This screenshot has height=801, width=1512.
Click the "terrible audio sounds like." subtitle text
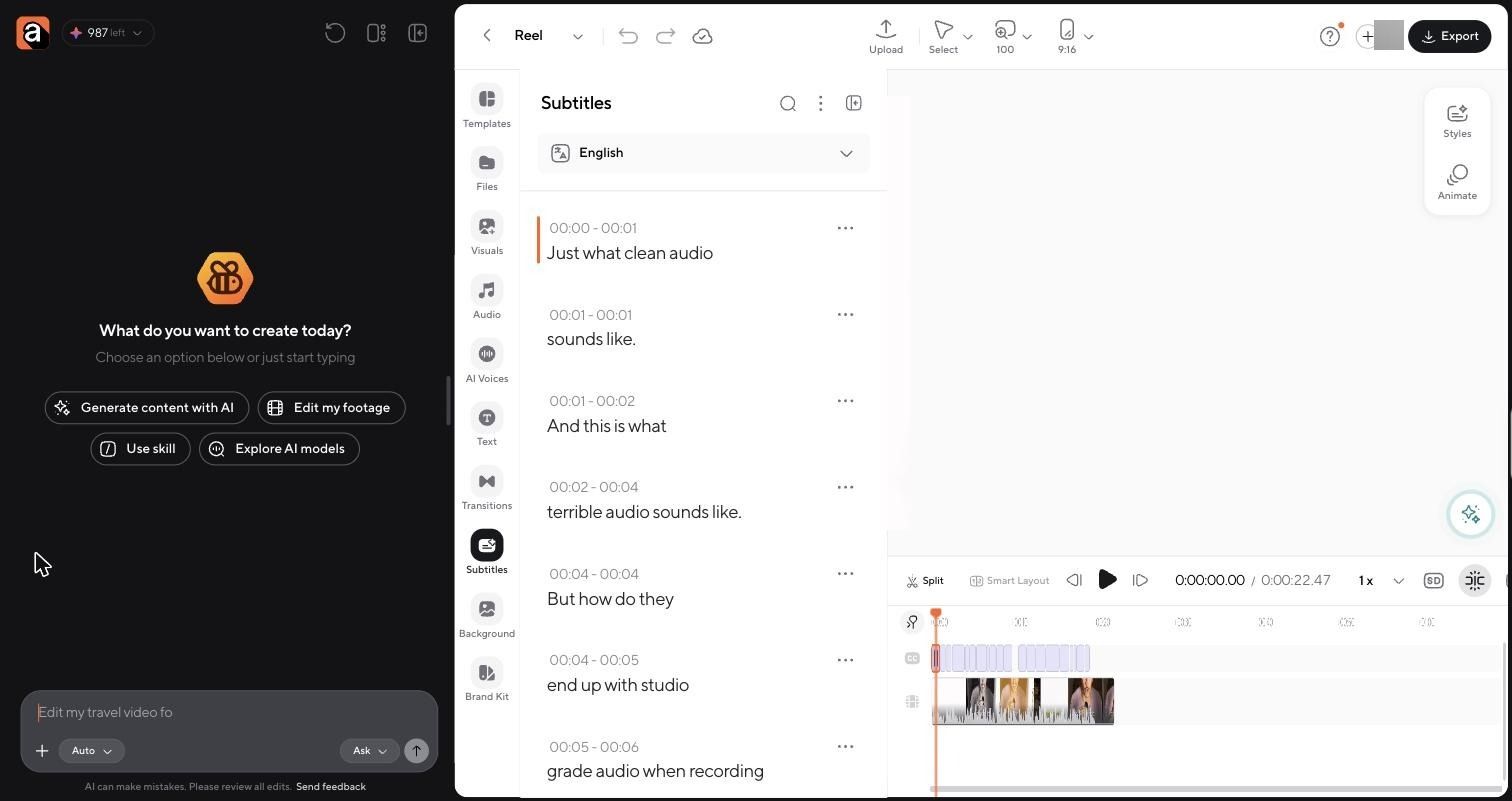click(644, 512)
